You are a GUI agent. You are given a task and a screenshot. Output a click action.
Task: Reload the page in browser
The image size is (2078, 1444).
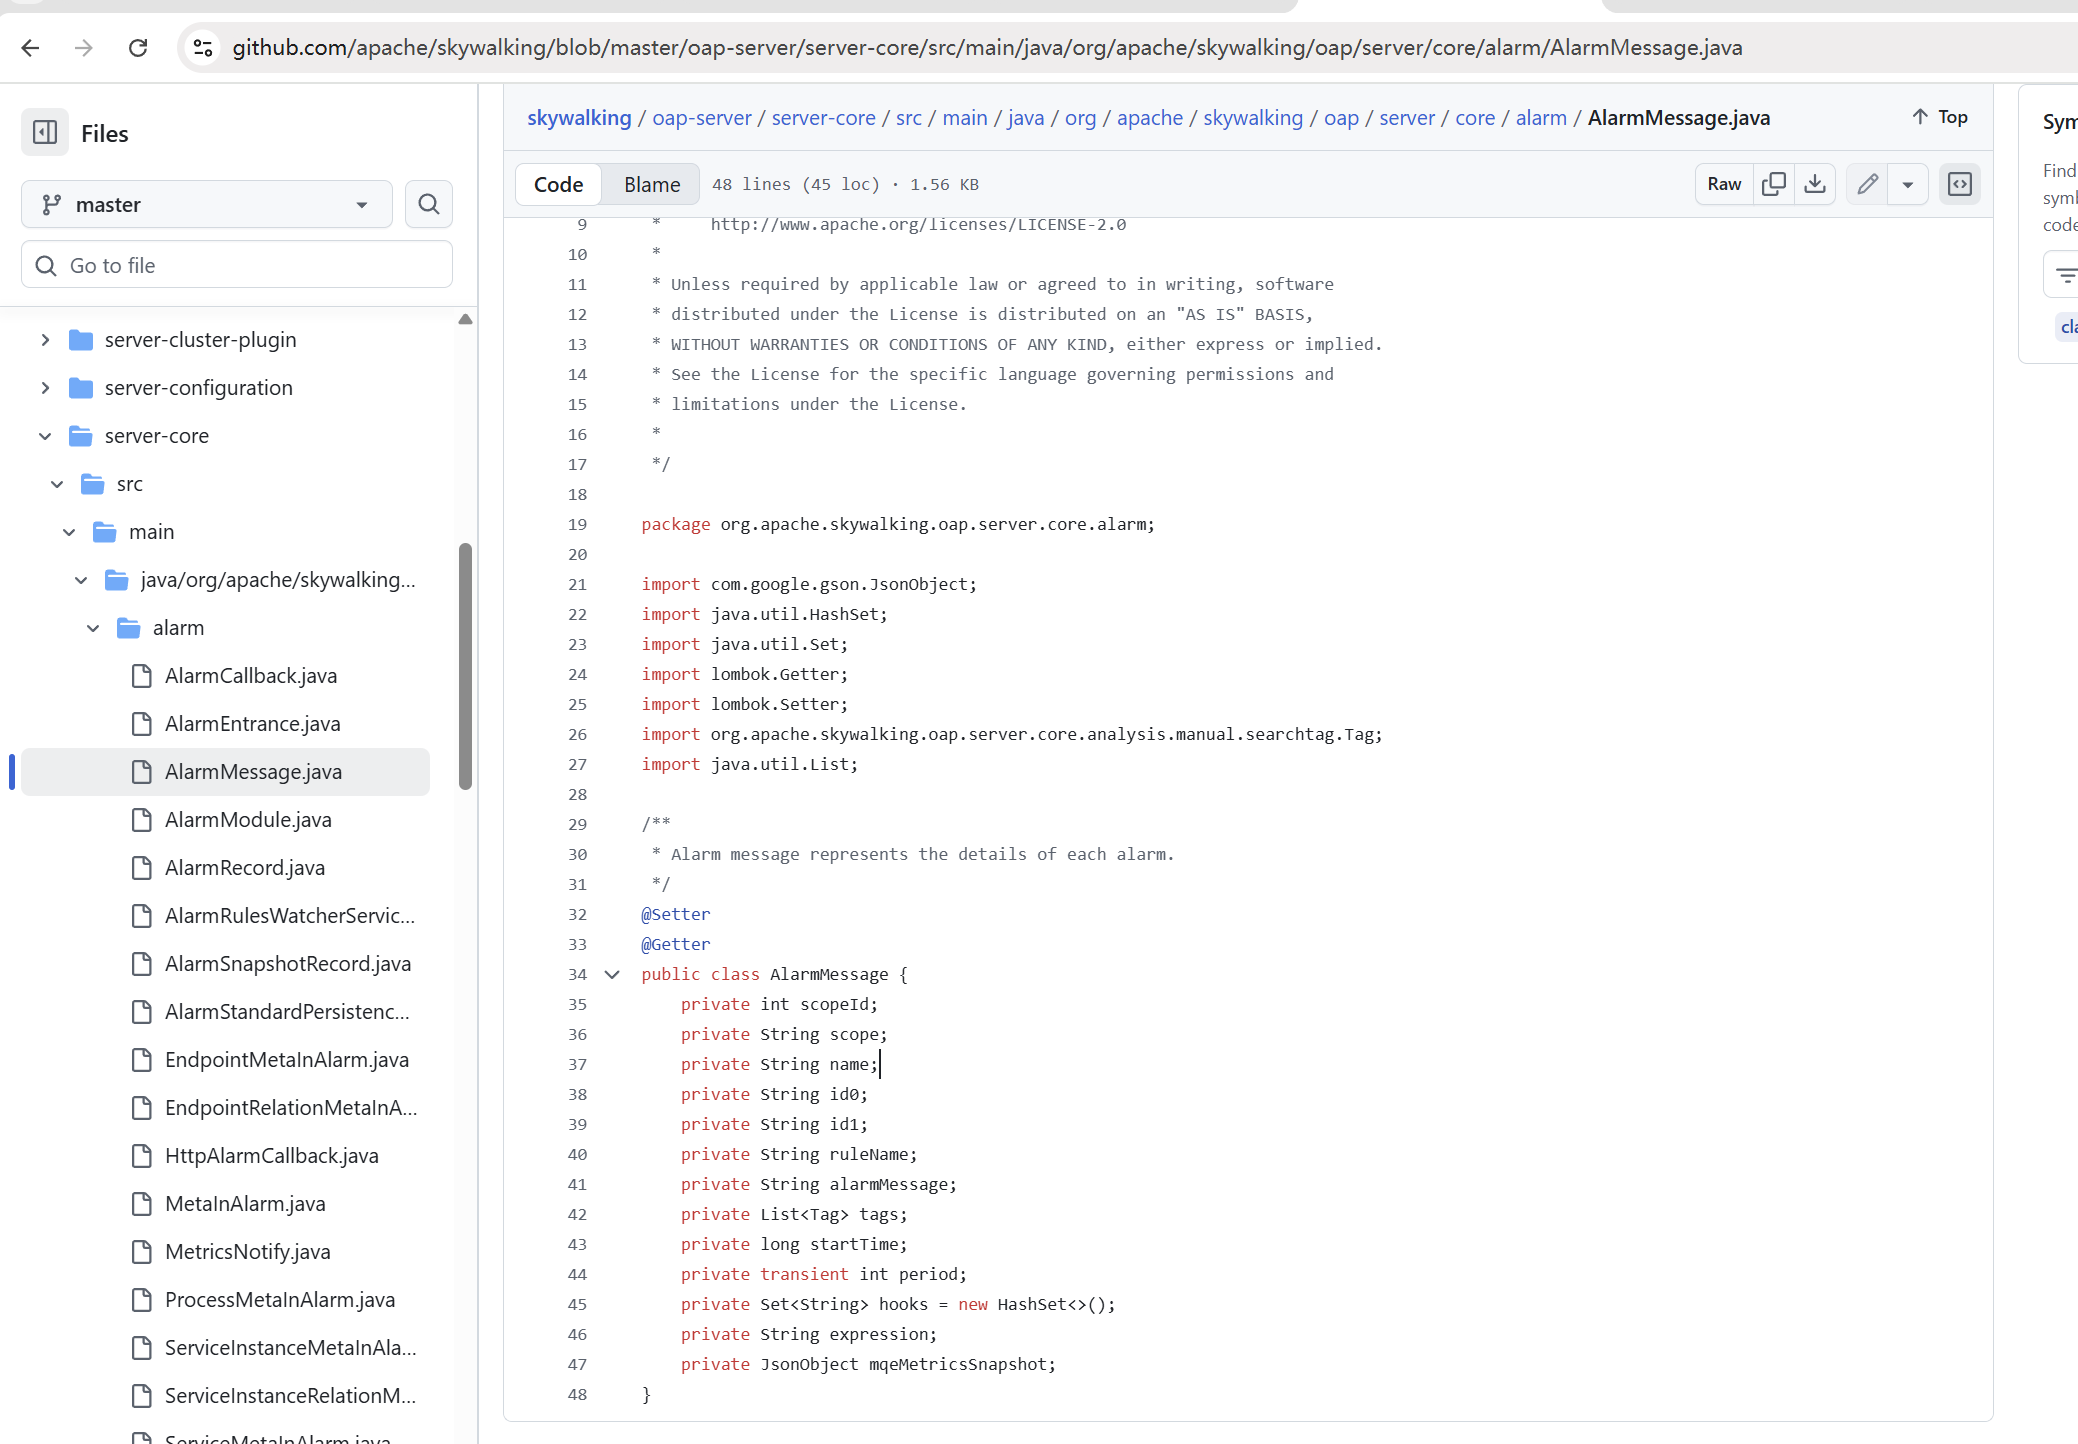(x=138, y=47)
